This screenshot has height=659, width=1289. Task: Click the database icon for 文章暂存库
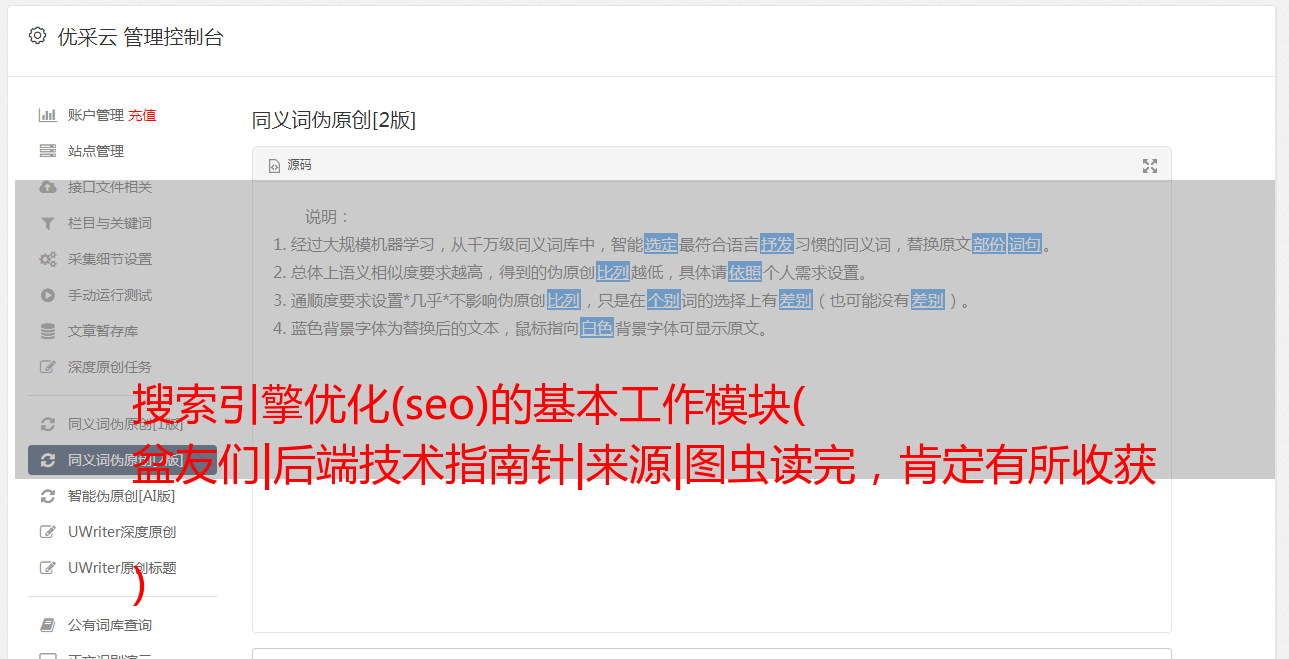point(47,331)
